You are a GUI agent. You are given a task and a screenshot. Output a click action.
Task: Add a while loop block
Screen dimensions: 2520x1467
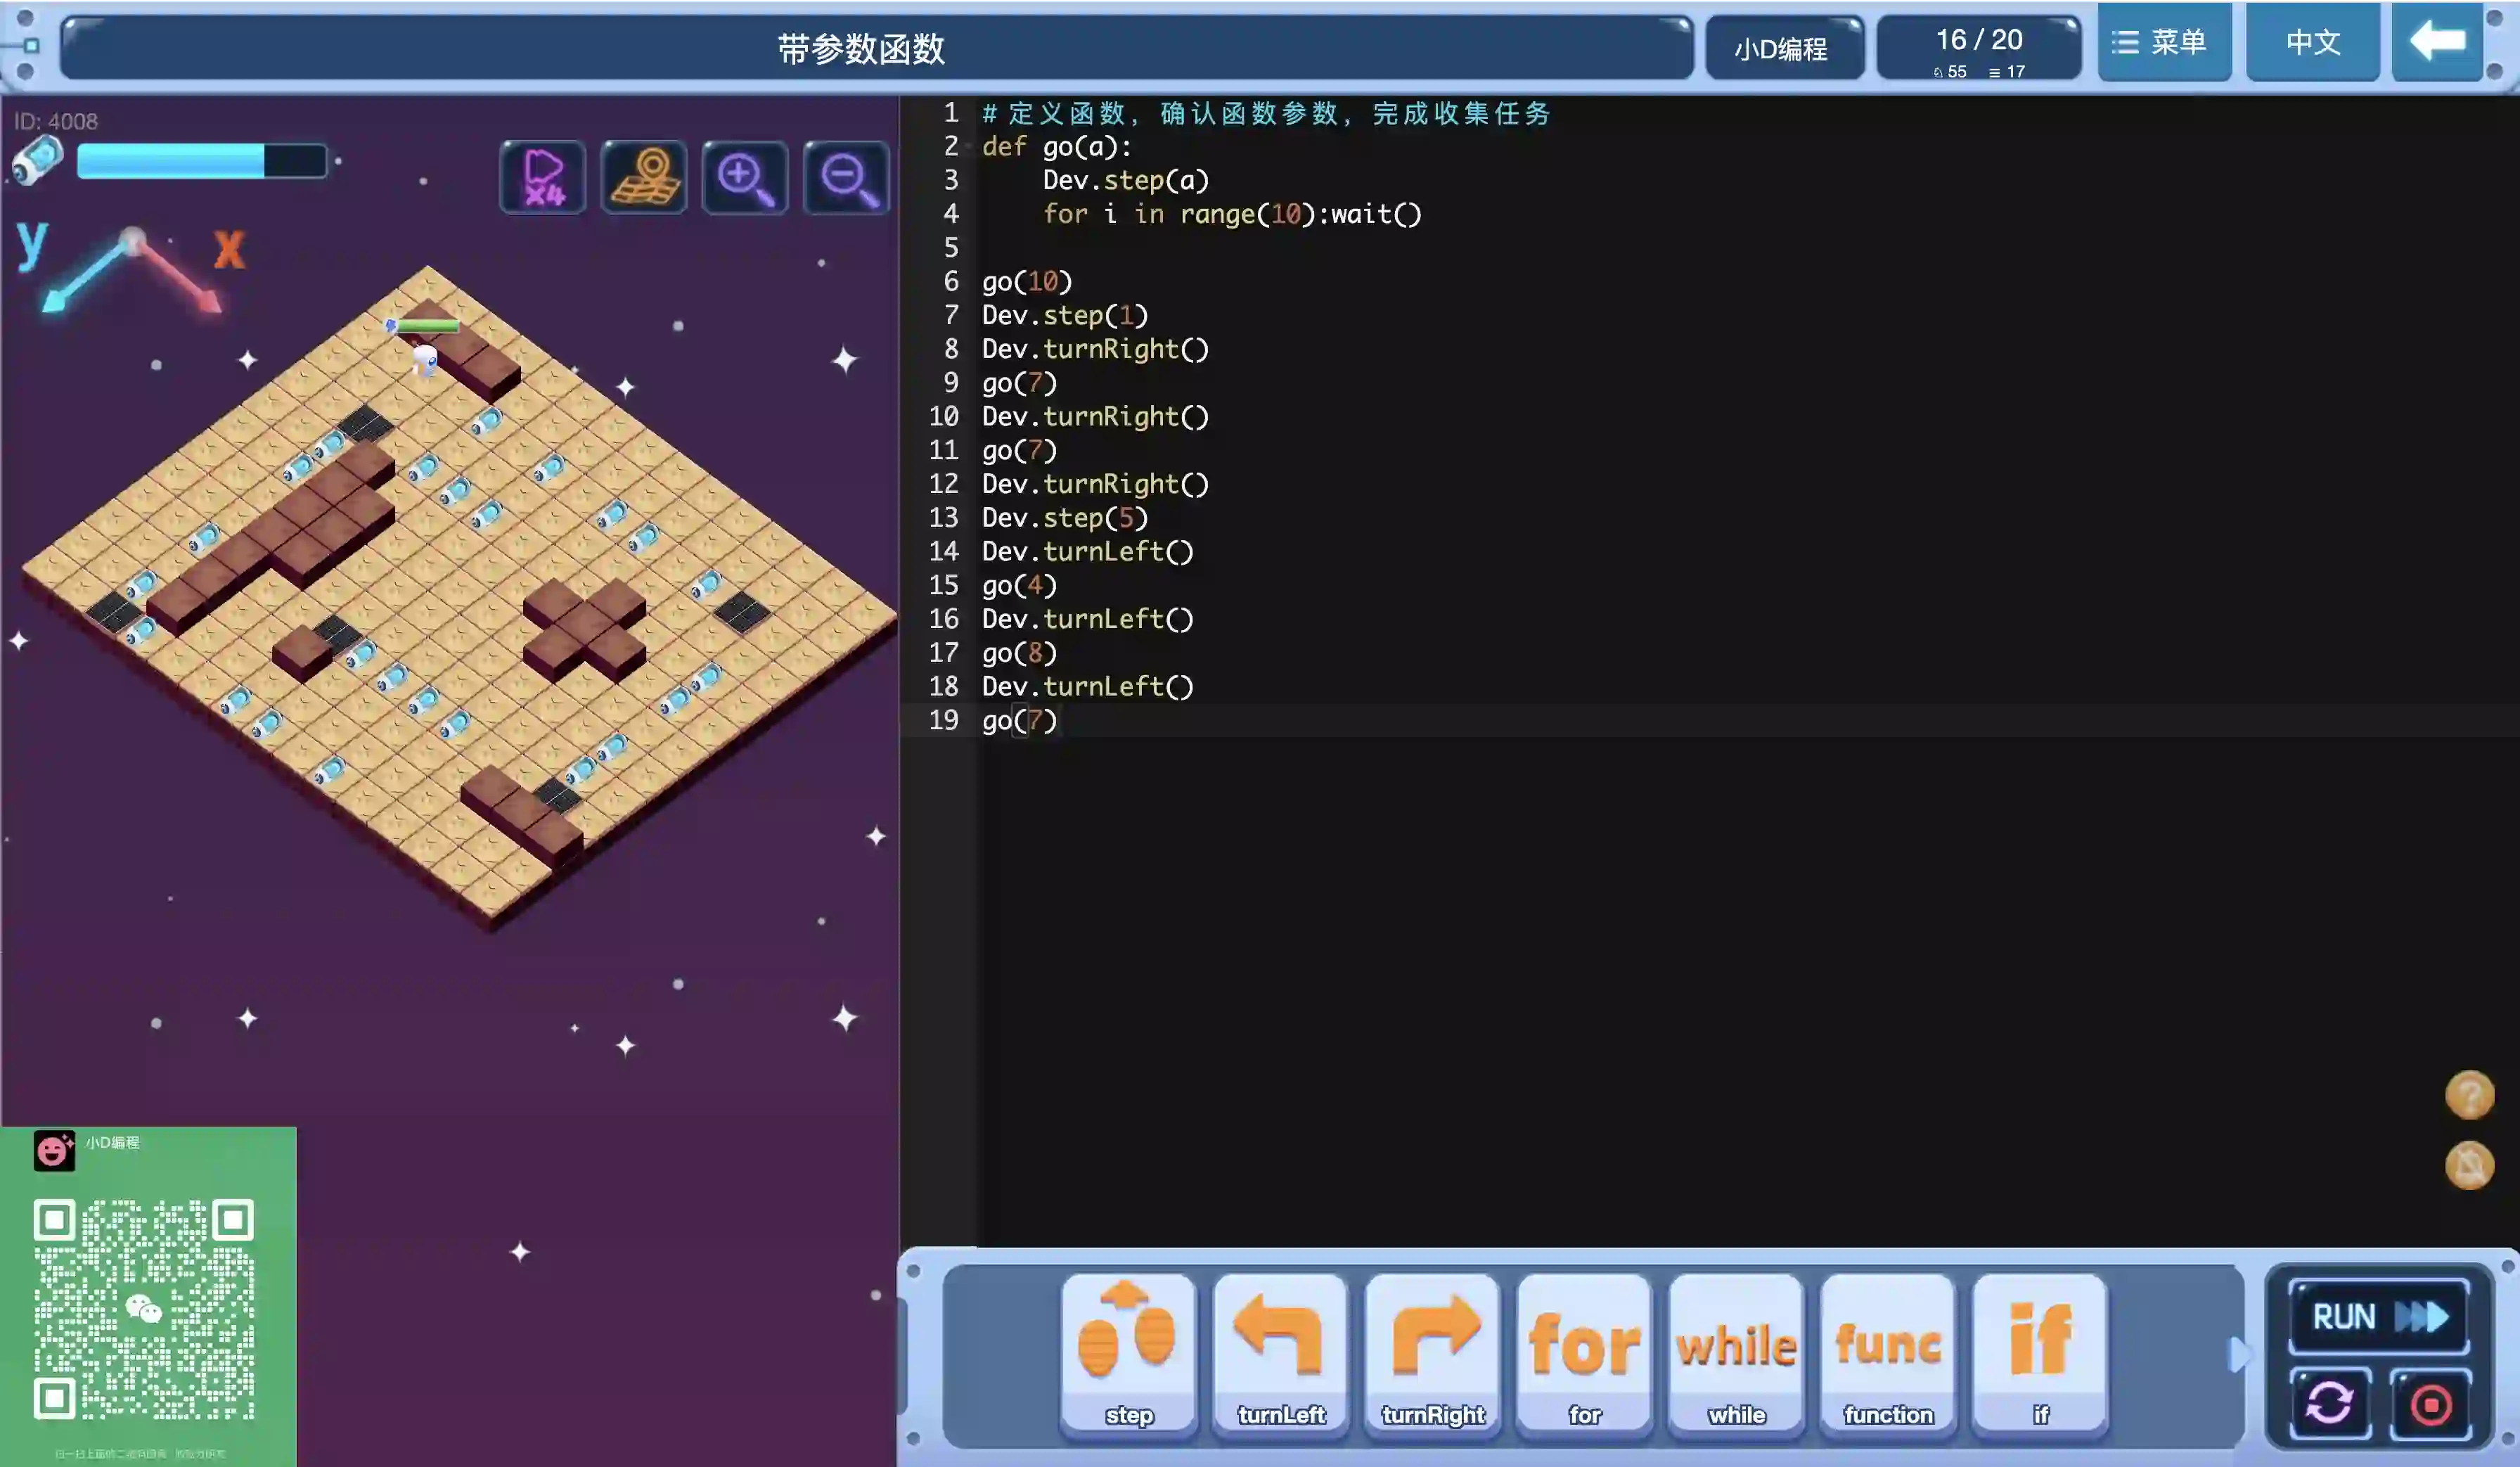[x=1737, y=1352]
